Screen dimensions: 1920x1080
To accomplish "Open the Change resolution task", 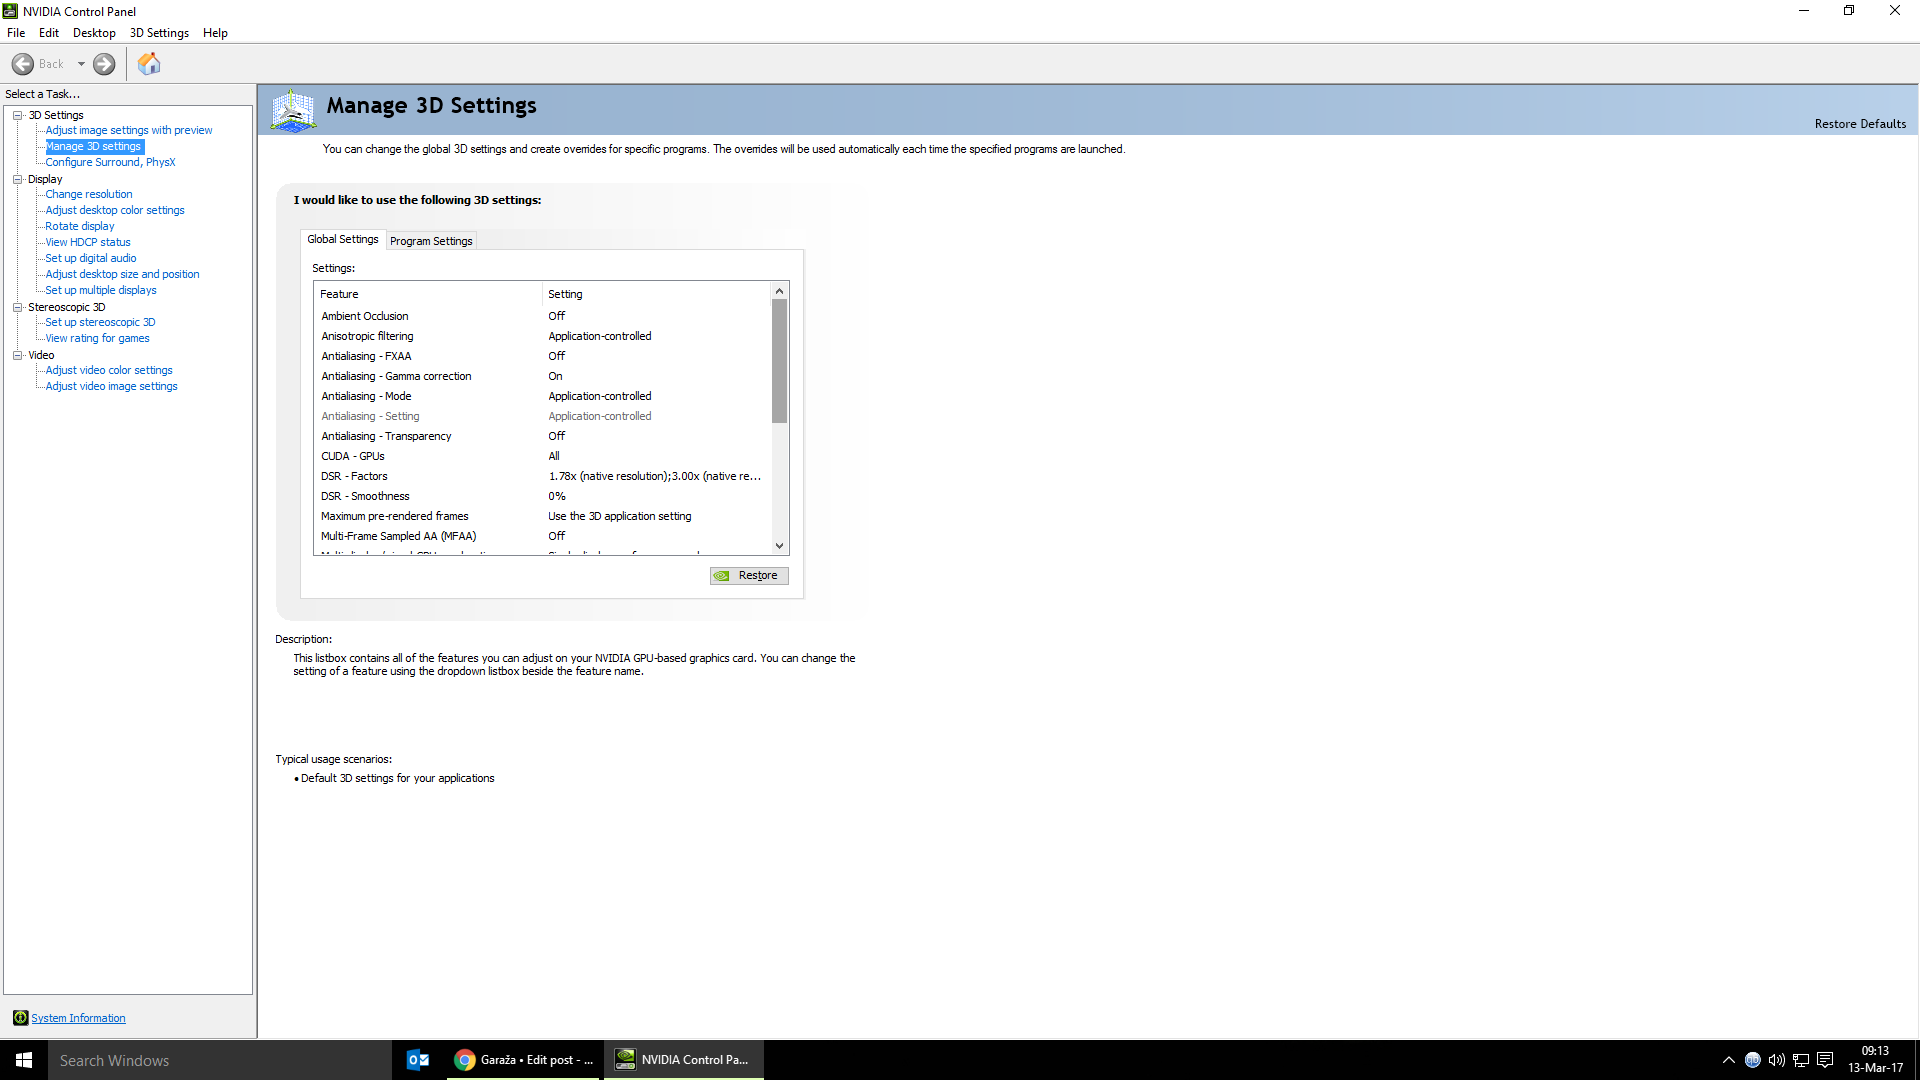I will [89, 194].
